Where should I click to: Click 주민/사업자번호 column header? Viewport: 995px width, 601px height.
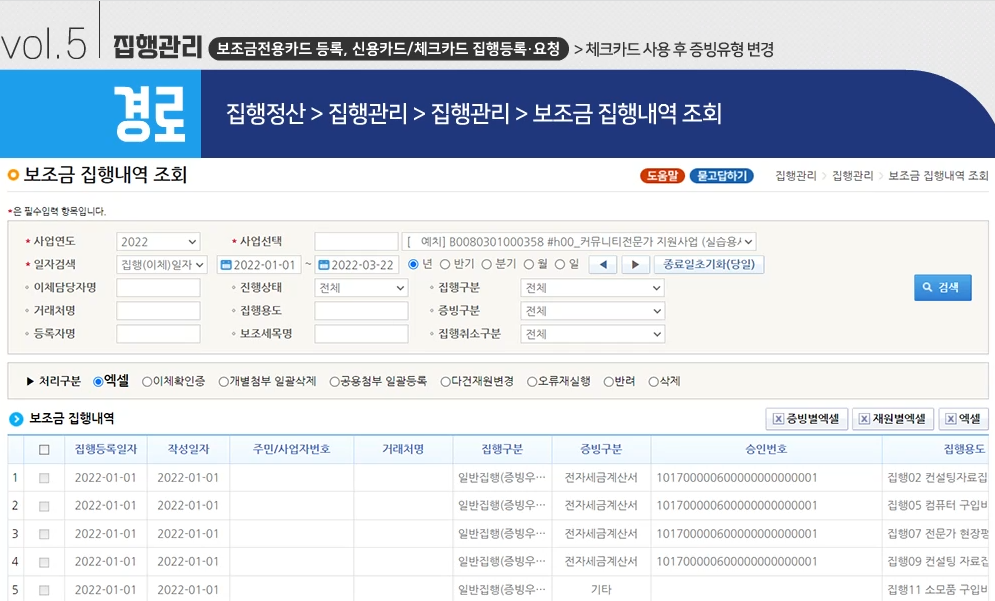[291, 449]
